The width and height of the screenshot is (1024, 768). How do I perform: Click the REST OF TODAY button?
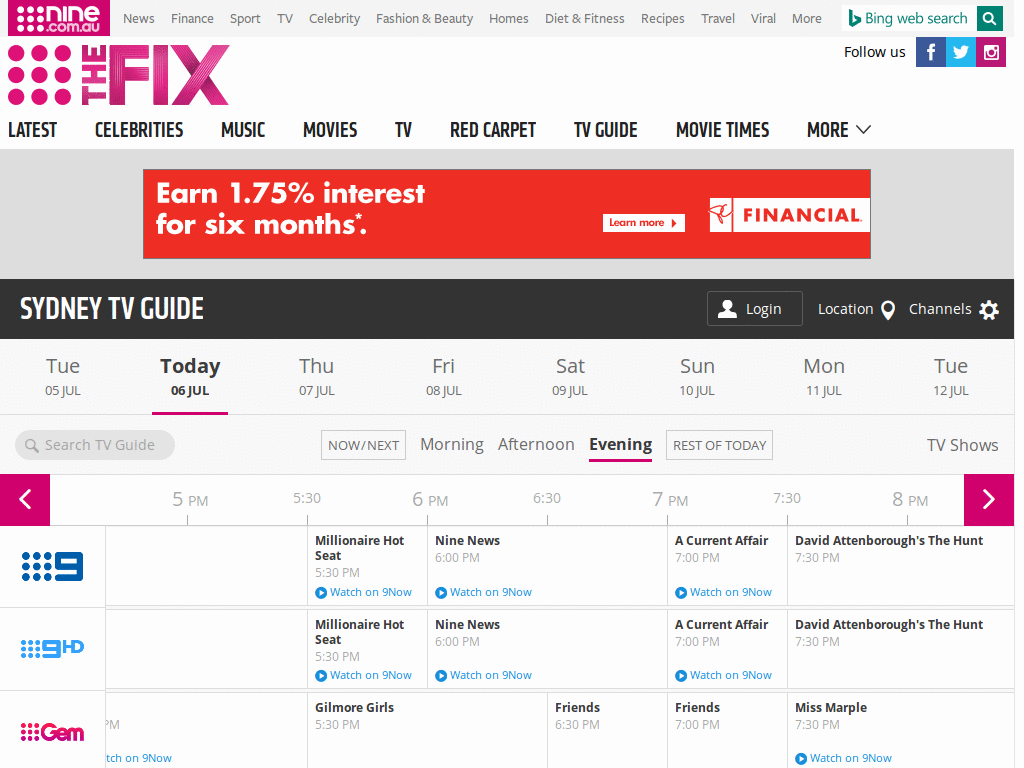[719, 445]
